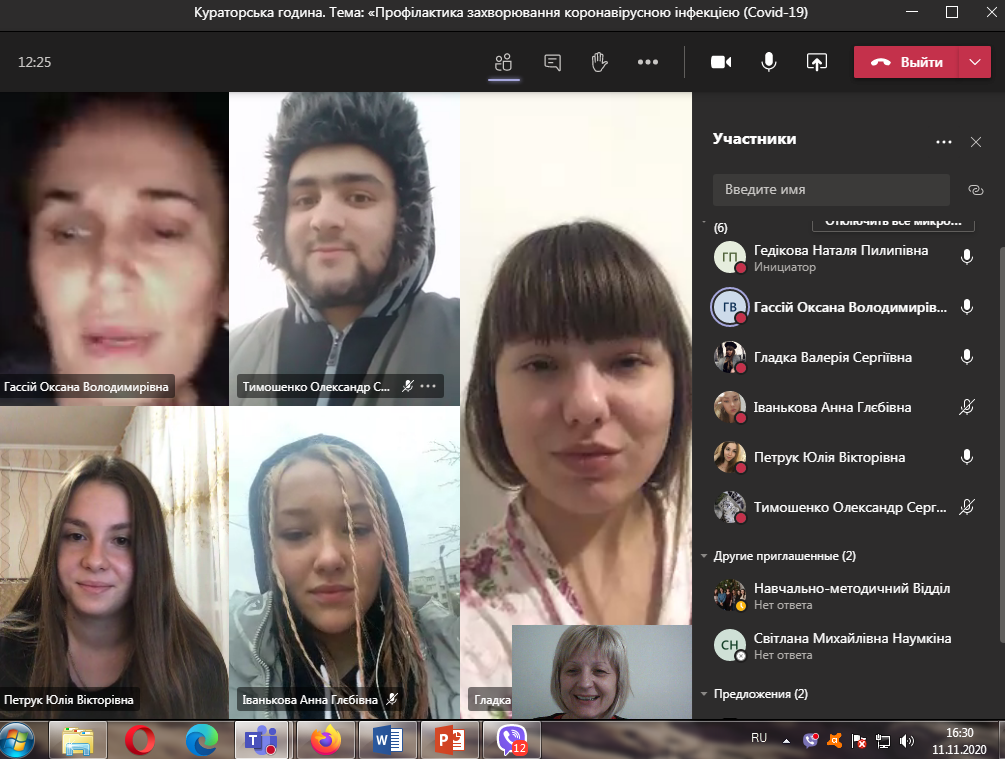Open the meeting chat icon
This screenshot has width=1005, height=759.
[x=552, y=62]
